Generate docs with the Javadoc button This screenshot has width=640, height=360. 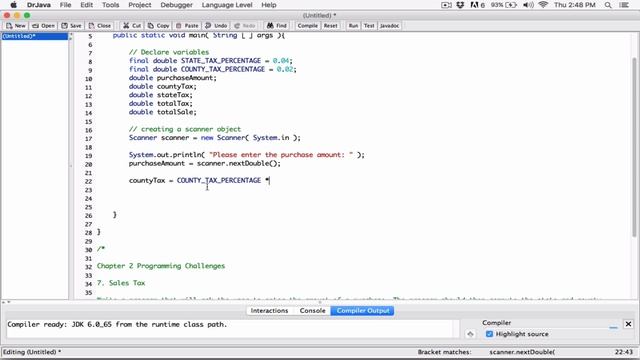point(389,26)
